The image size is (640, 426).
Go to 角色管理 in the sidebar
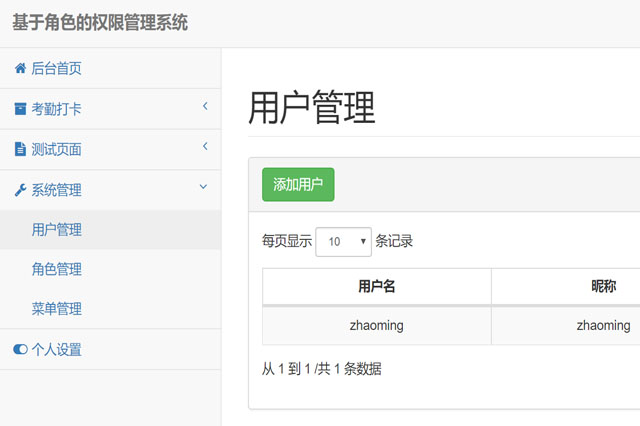click(57, 269)
